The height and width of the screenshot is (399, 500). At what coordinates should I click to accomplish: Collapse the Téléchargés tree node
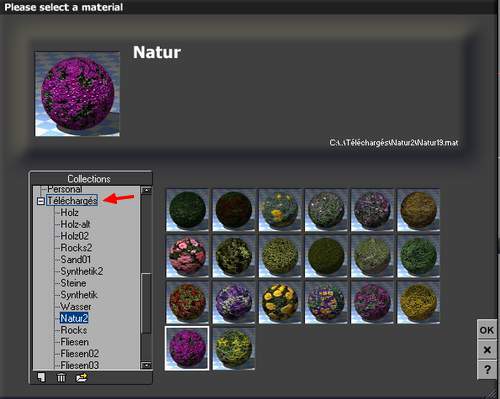pyautogui.click(x=41, y=201)
